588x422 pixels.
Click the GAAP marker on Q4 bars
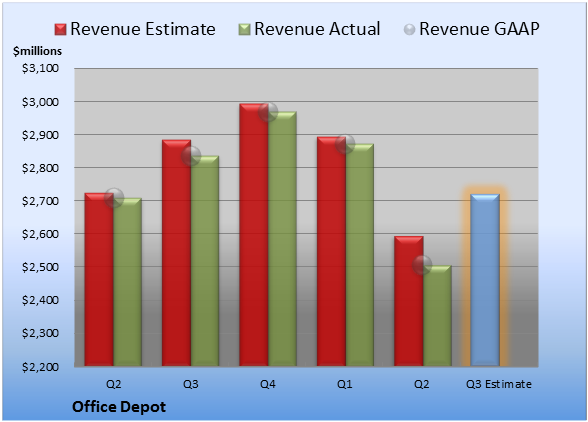[x=268, y=112]
